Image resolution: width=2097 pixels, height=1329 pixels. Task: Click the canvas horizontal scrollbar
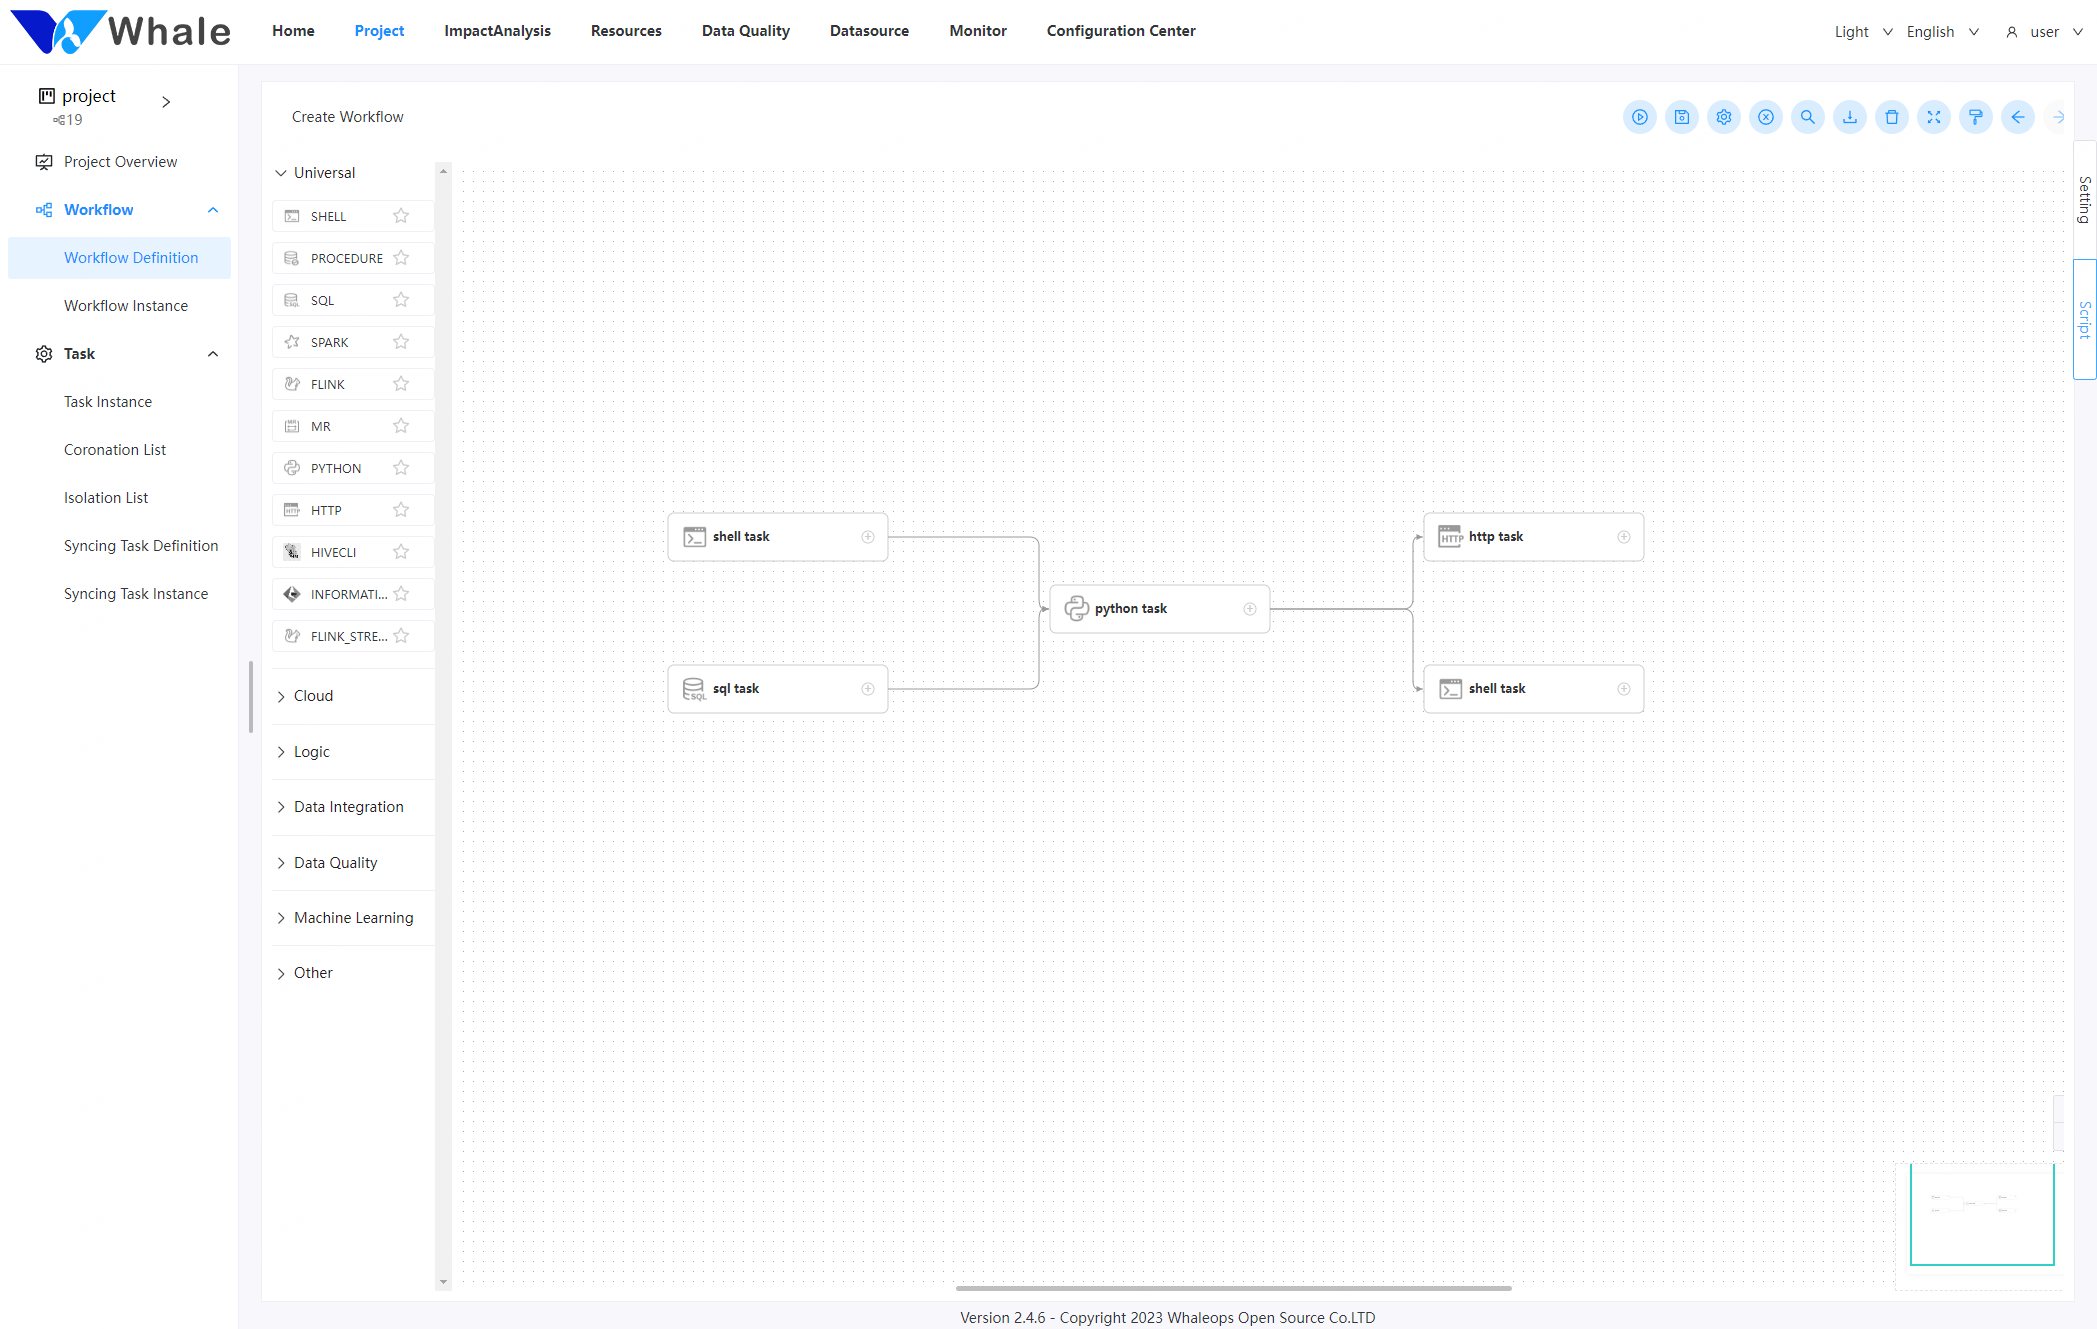(x=1233, y=1288)
